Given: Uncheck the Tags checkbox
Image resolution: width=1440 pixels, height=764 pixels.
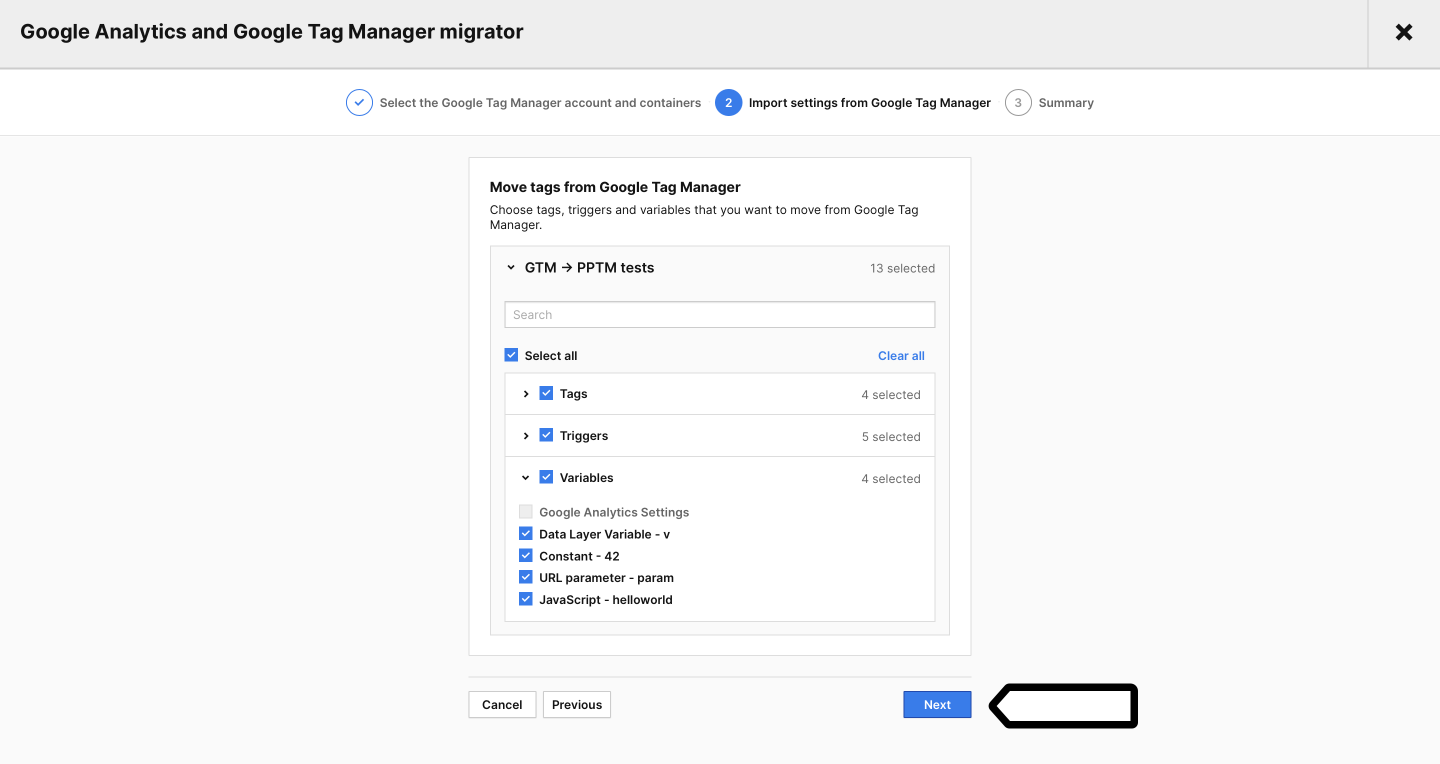Looking at the screenshot, I should (546, 393).
